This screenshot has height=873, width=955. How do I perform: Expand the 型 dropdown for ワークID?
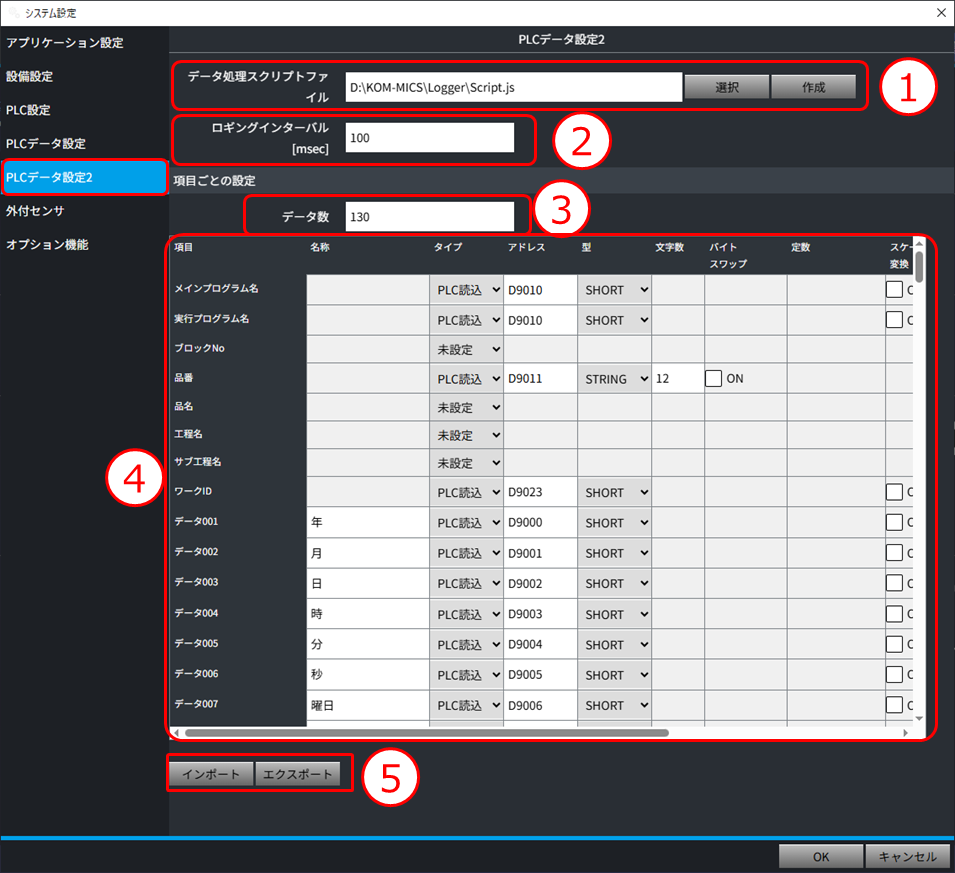(x=614, y=493)
